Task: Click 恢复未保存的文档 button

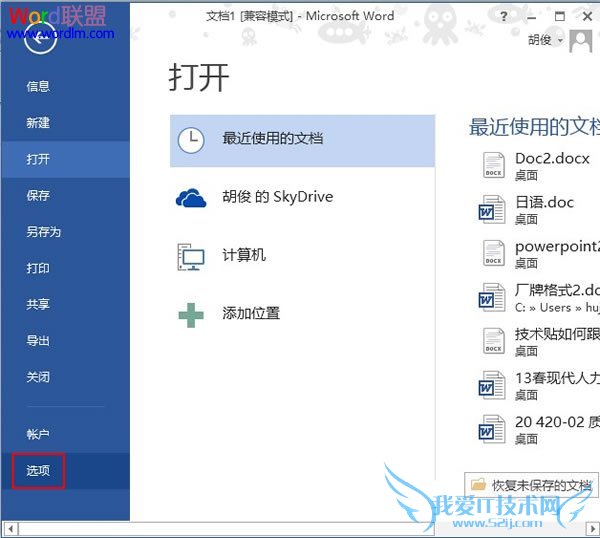Action: pos(531,485)
